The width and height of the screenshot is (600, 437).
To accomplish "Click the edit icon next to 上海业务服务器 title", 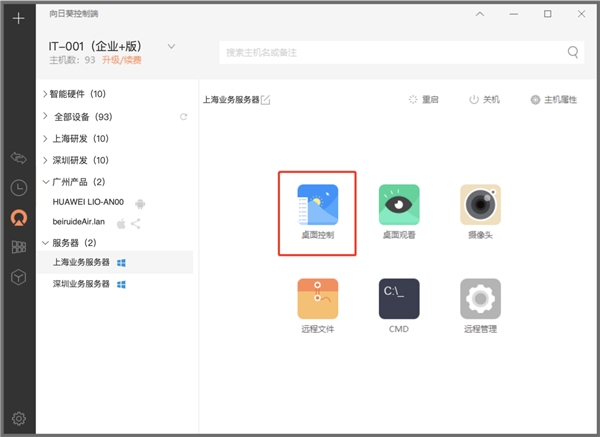I will point(265,100).
